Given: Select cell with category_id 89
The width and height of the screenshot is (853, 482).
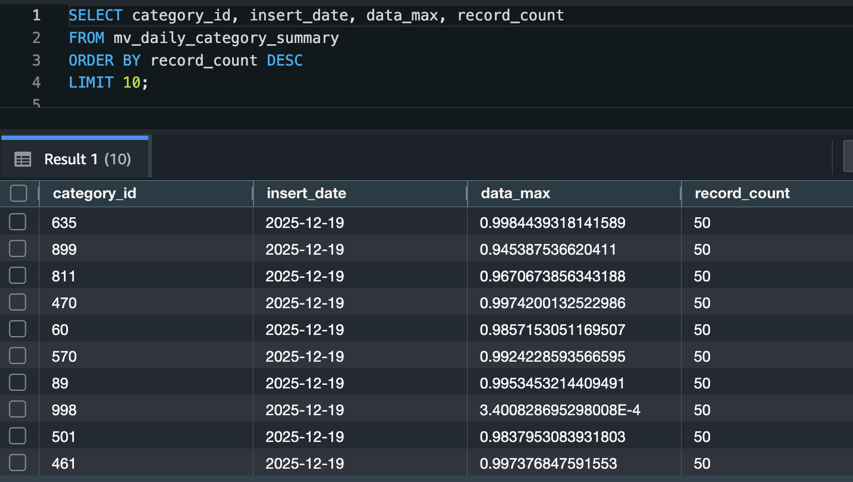Looking at the screenshot, I should tap(146, 382).
